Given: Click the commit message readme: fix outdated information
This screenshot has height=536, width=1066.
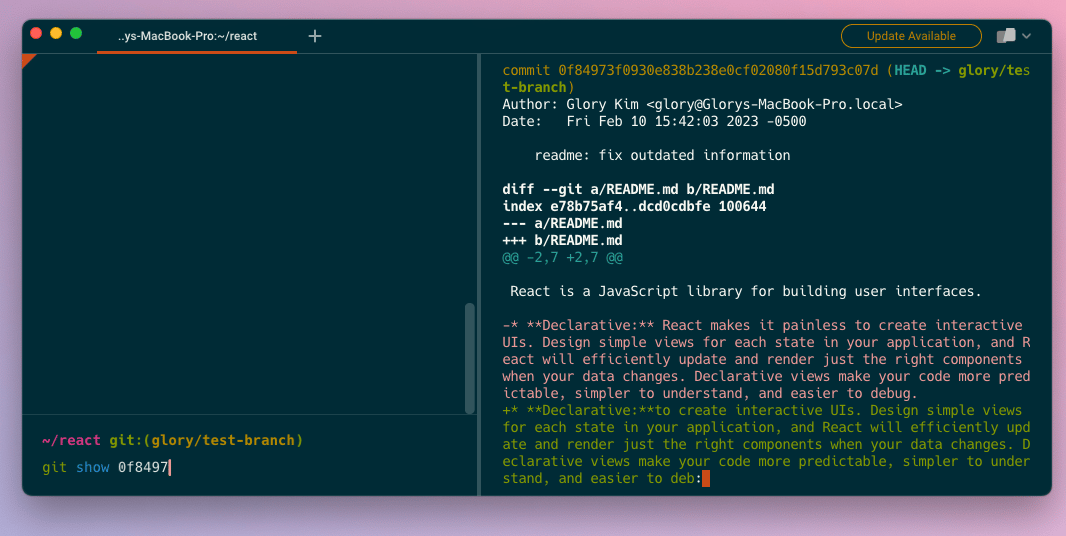Looking at the screenshot, I should coord(662,155).
